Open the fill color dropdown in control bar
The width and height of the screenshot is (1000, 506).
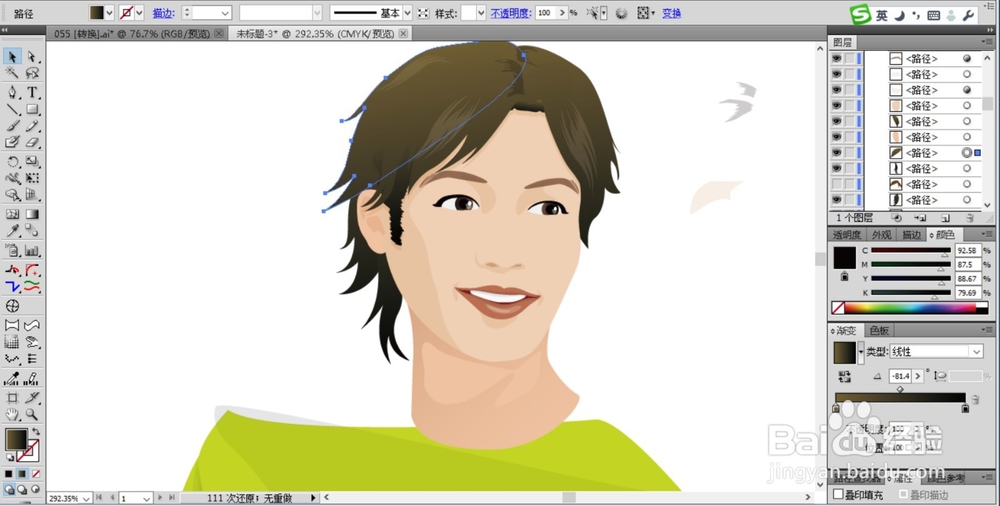coord(109,13)
